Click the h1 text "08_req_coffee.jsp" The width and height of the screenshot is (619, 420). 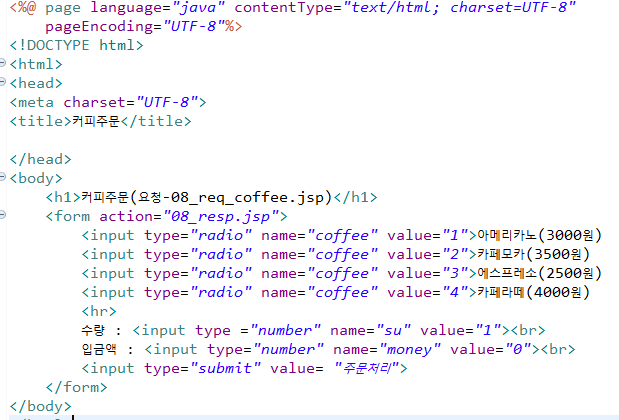pos(248,197)
